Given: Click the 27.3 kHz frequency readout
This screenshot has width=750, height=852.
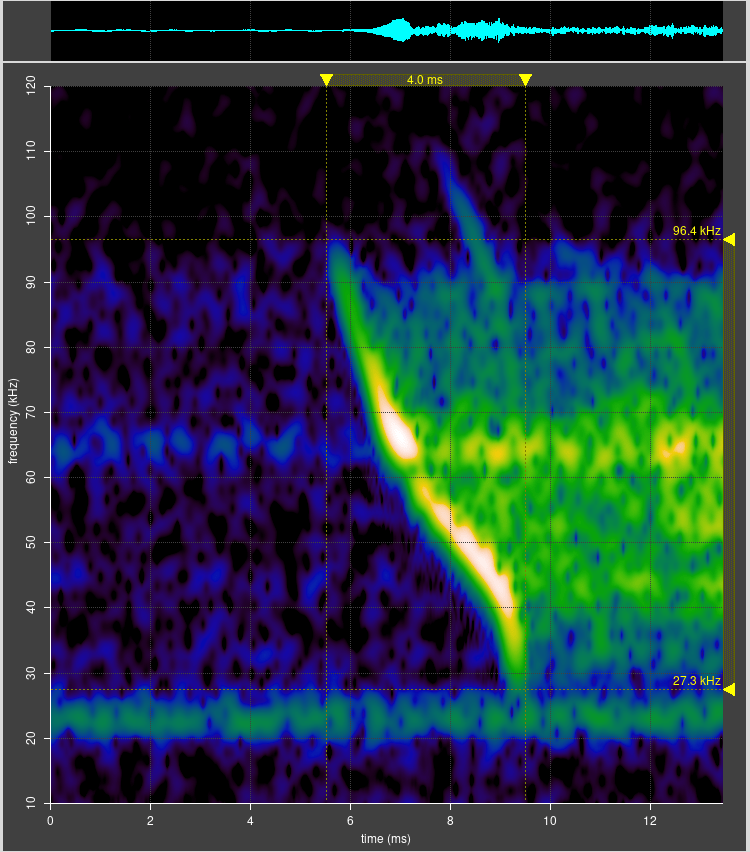Looking at the screenshot, I should 696,681.
